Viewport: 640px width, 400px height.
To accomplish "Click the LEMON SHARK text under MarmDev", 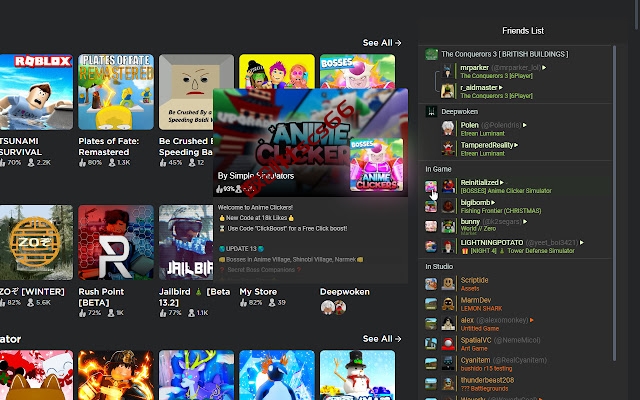I will (x=482, y=309).
